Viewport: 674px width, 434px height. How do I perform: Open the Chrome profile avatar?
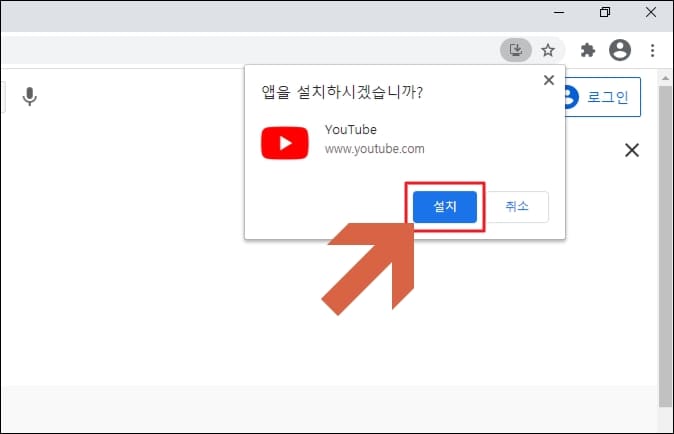pos(620,50)
